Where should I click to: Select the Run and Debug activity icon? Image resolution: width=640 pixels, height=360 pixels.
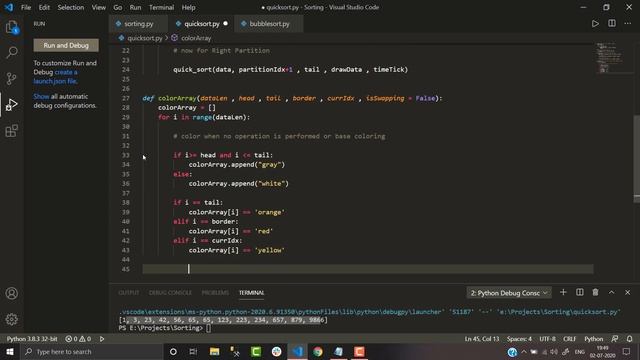coord(11,105)
